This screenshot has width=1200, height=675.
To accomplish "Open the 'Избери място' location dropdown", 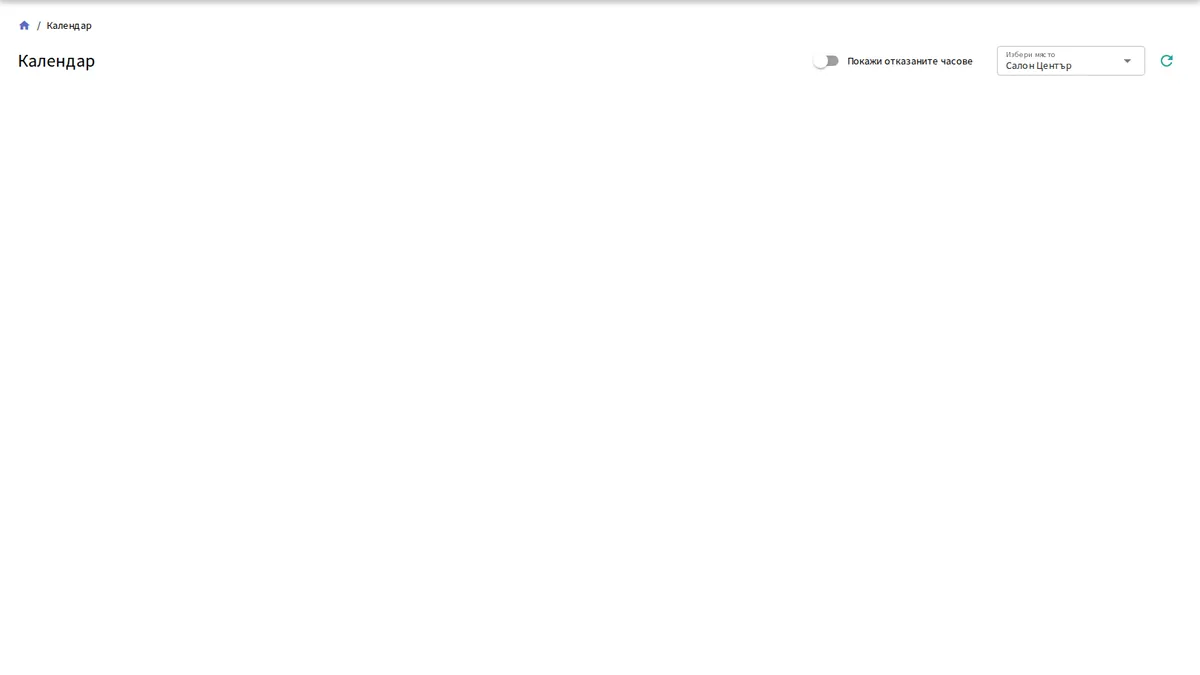I will coord(1071,61).
